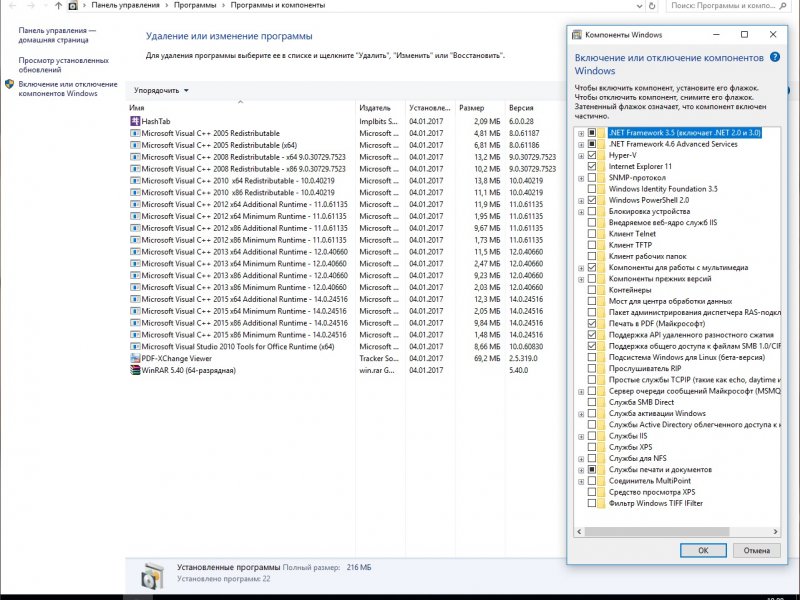Confirm the components dialog with OK
Viewport: 800px width, 600px height.
coord(703,550)
